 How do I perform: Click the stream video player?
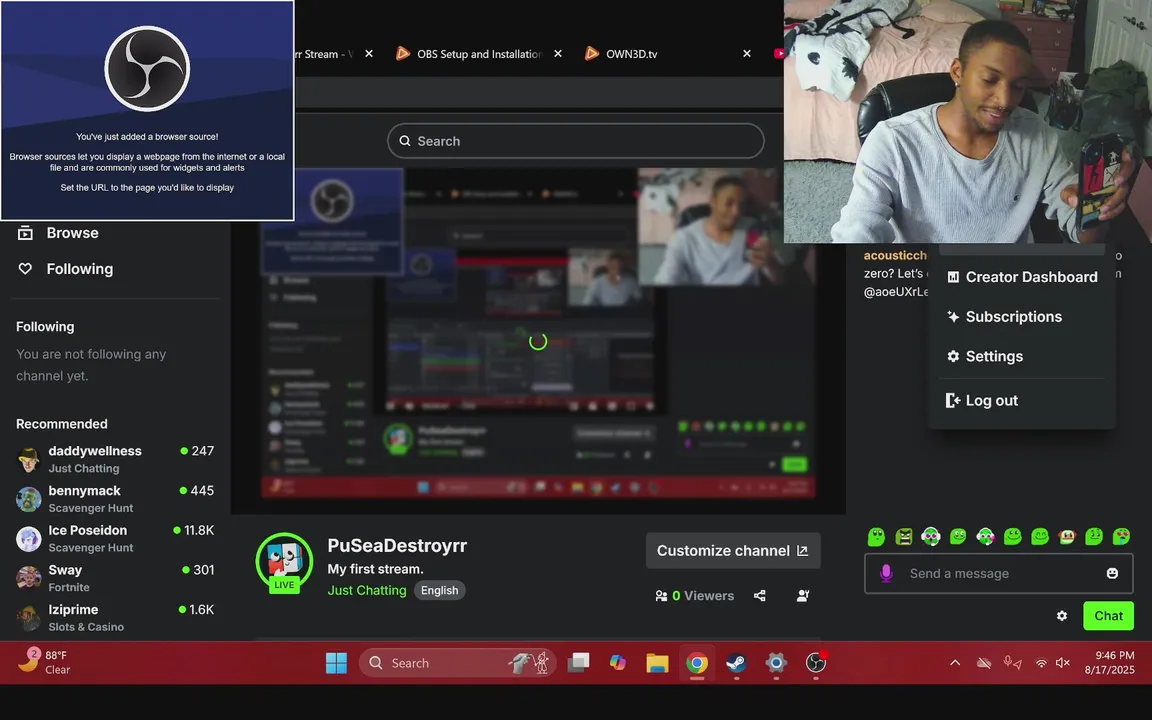538,341
